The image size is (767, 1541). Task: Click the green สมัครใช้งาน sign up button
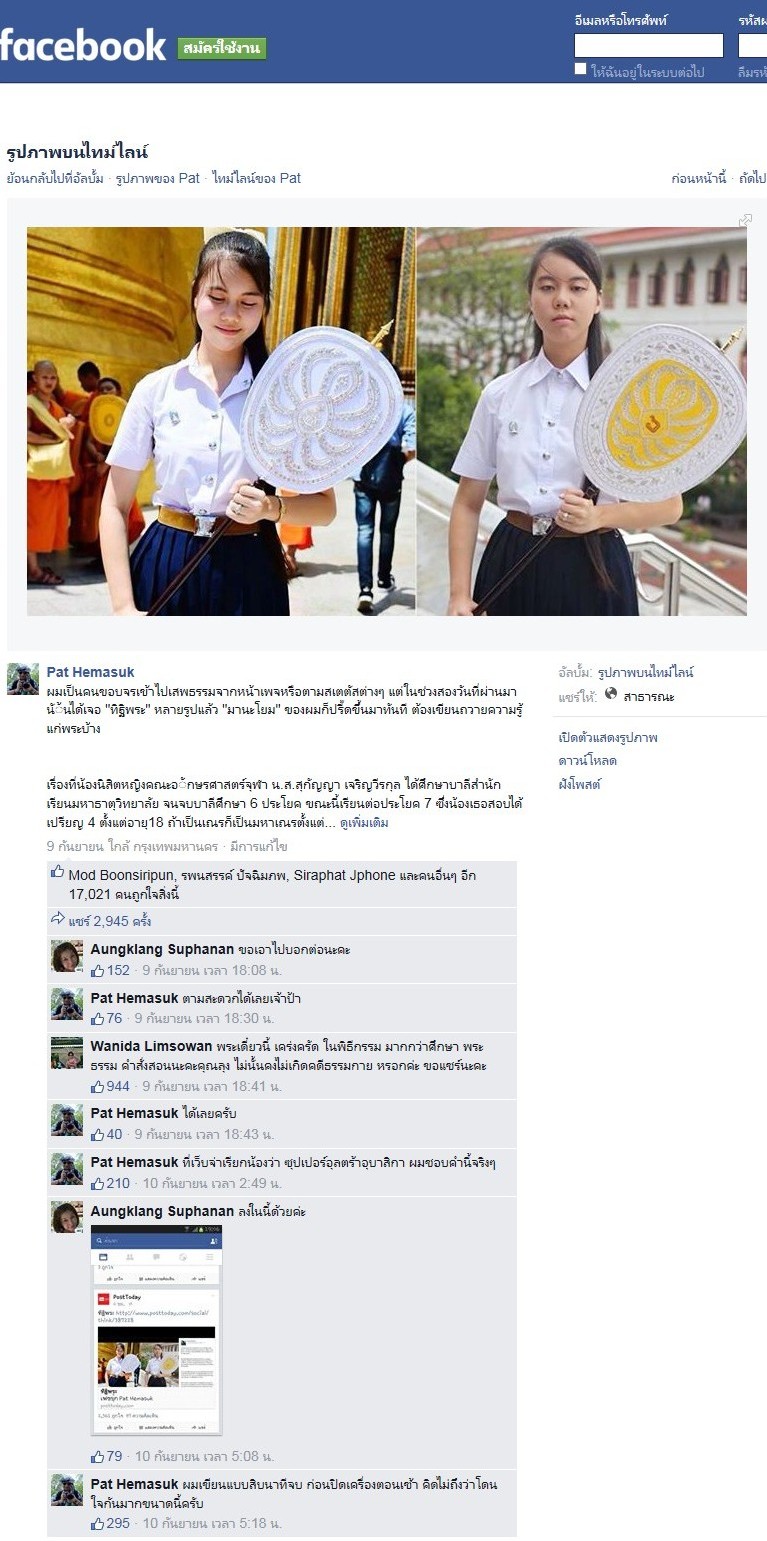click(x=222, y=48)
